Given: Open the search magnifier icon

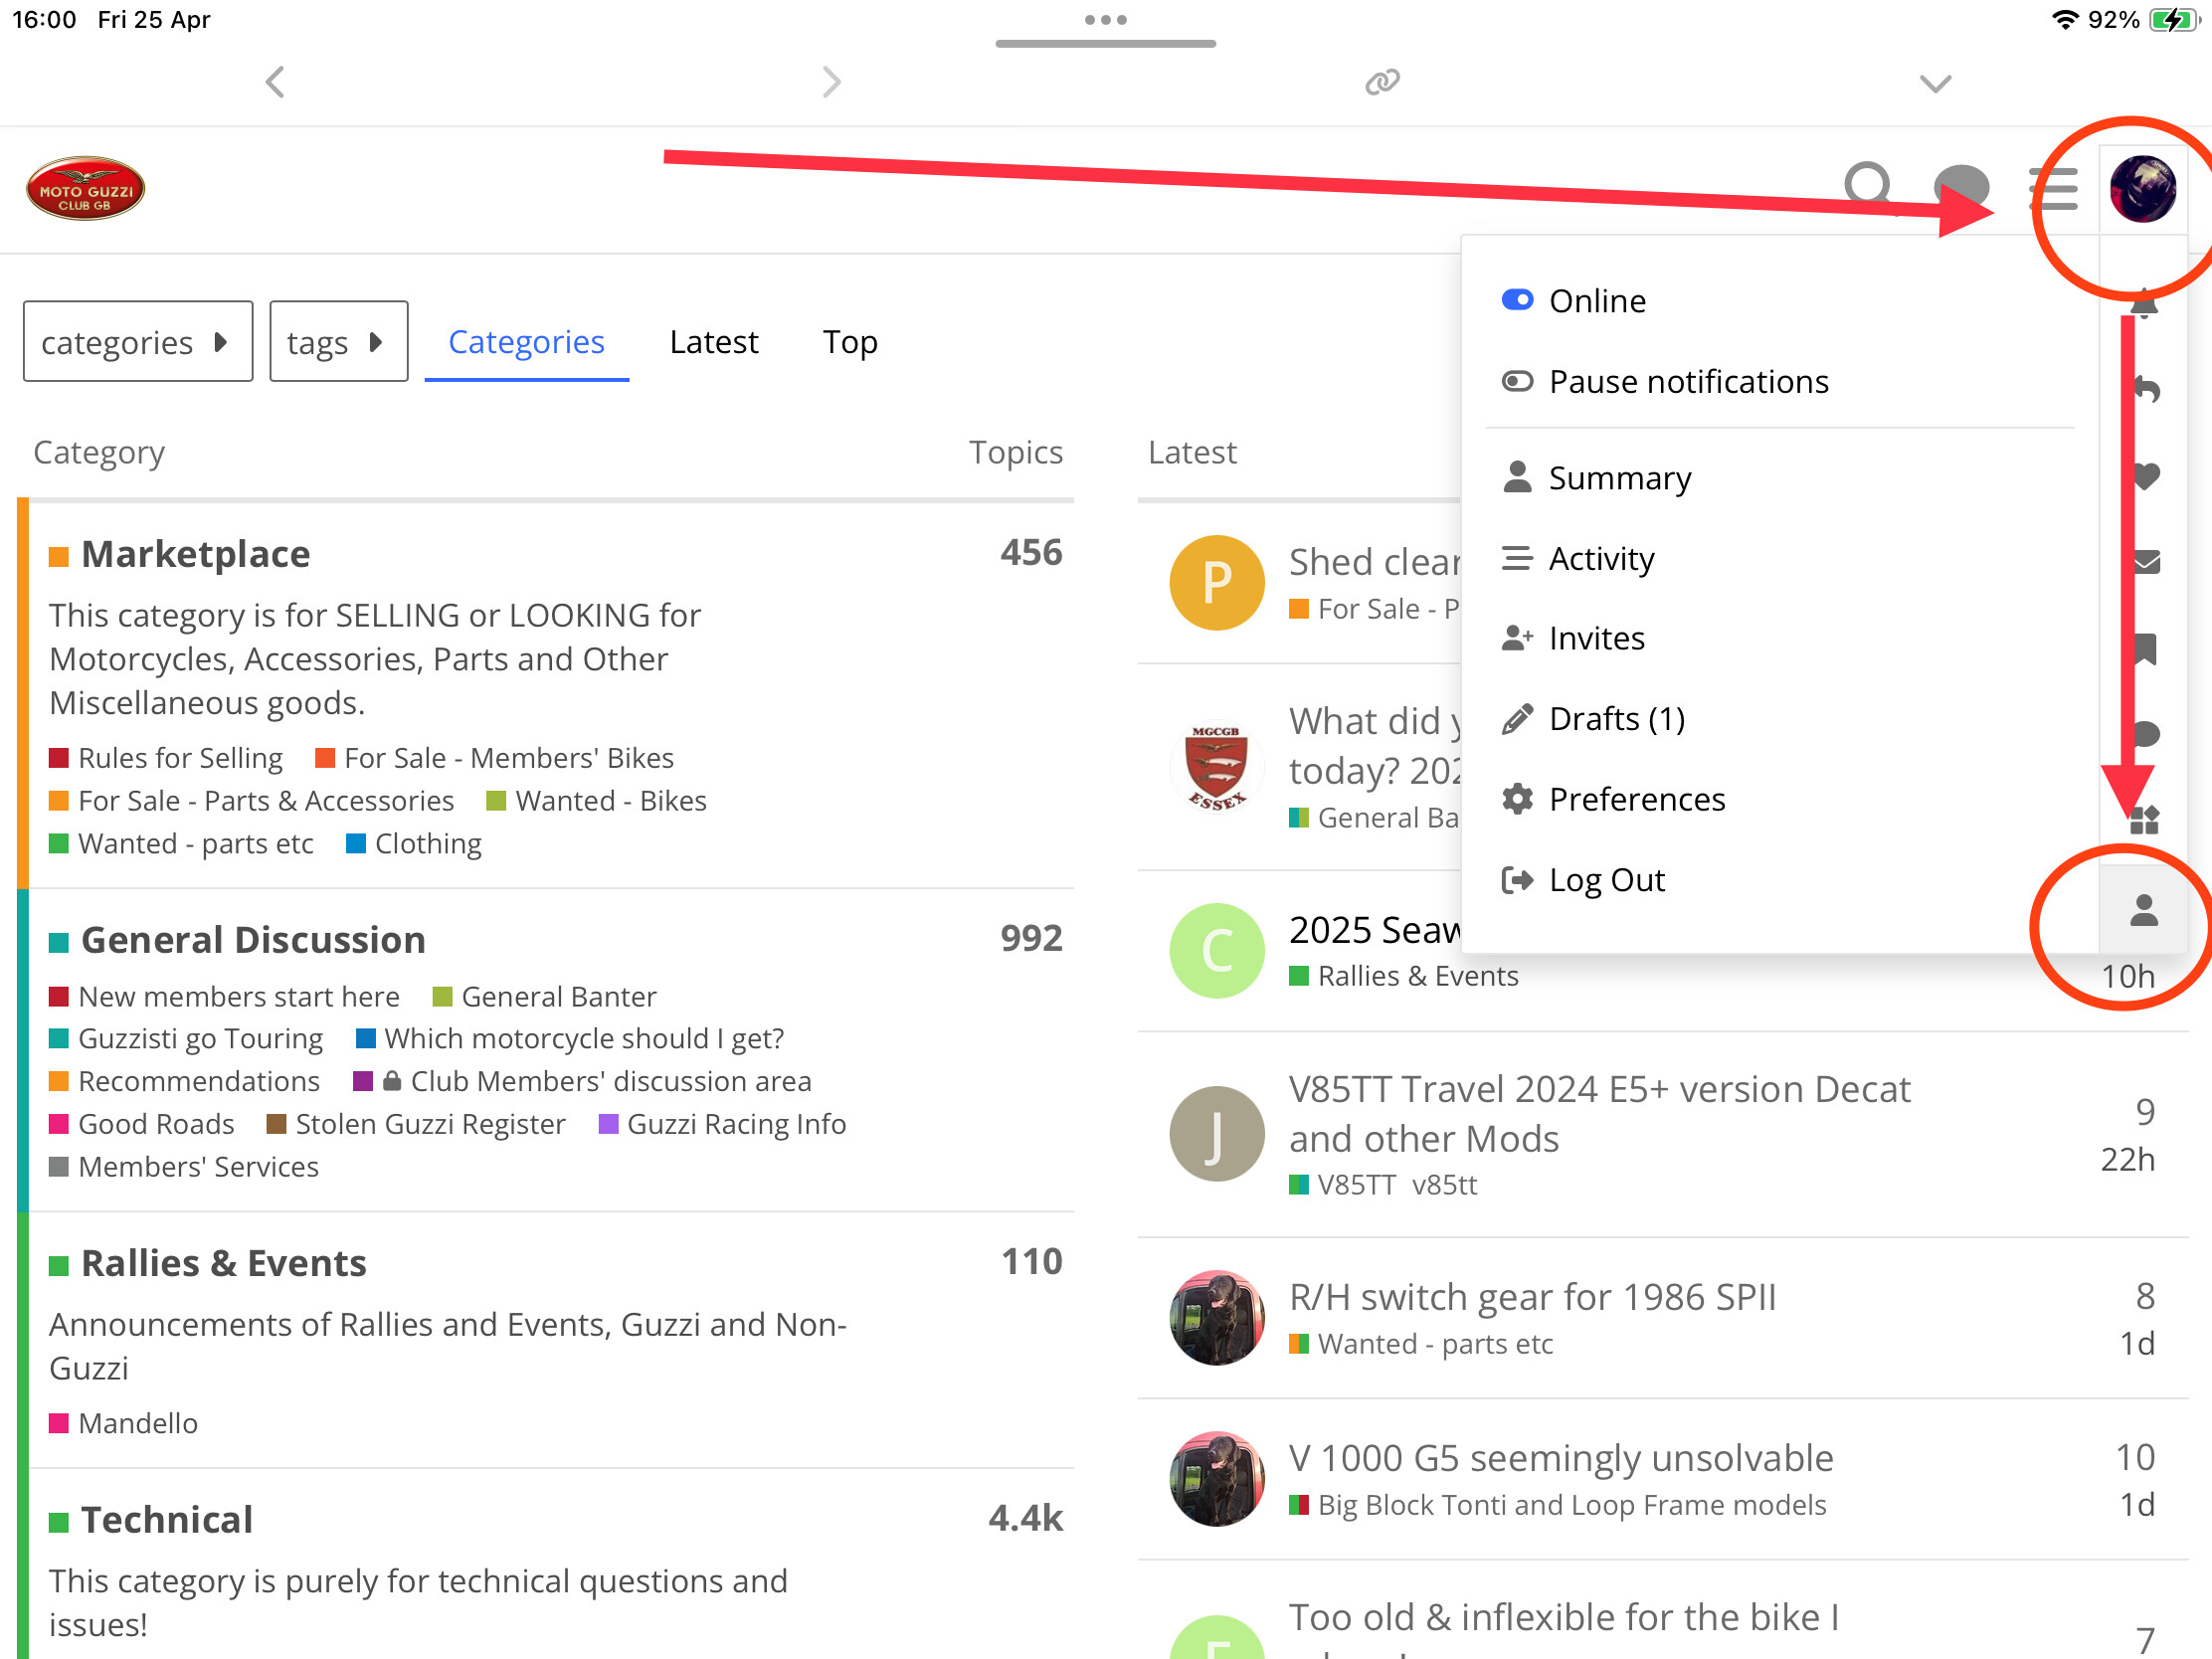Looking at the screenshot, I should point(1867,188).
